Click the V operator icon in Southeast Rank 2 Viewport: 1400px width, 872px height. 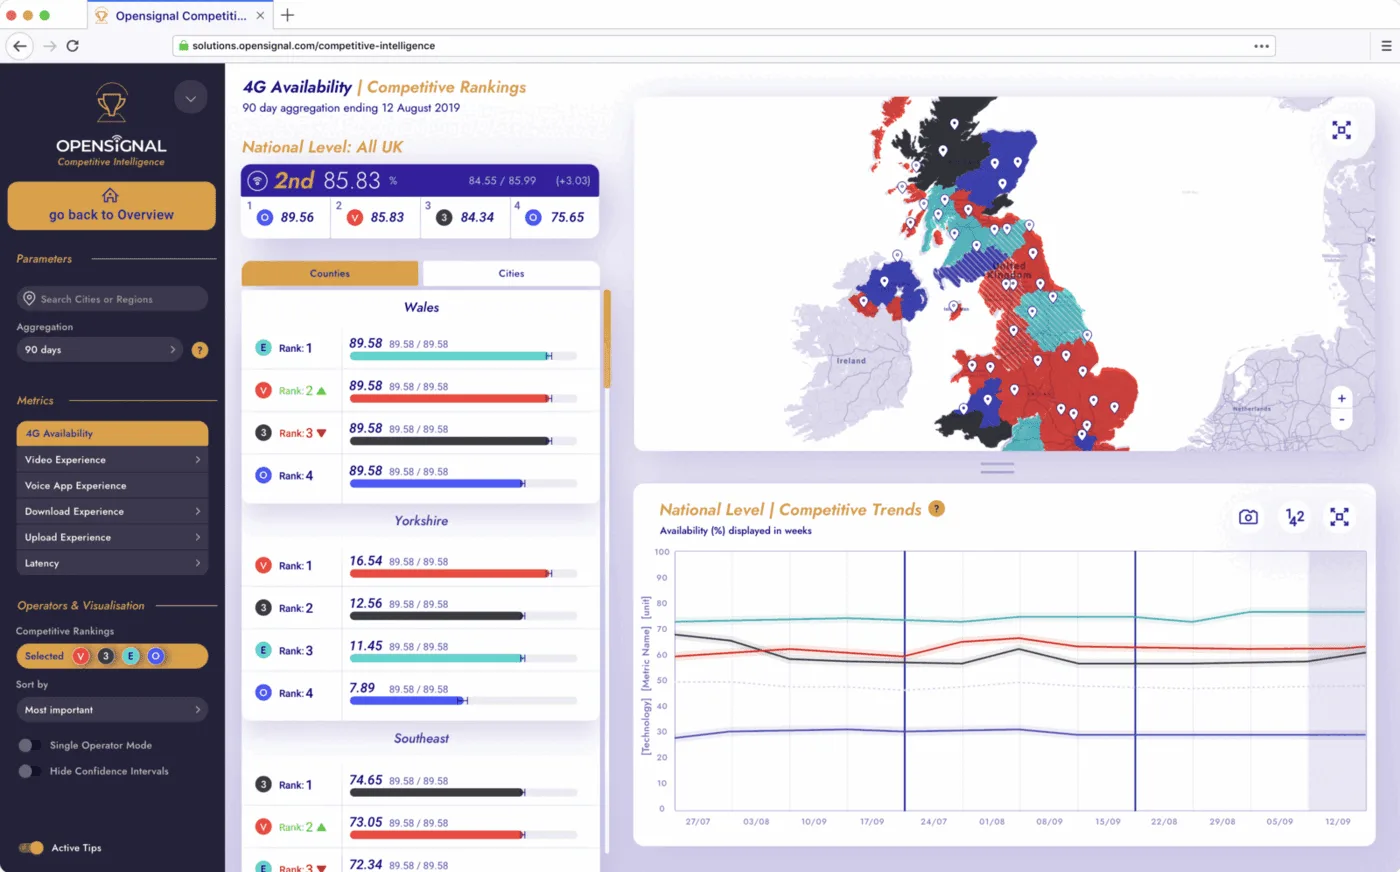[x=263, y=827]
